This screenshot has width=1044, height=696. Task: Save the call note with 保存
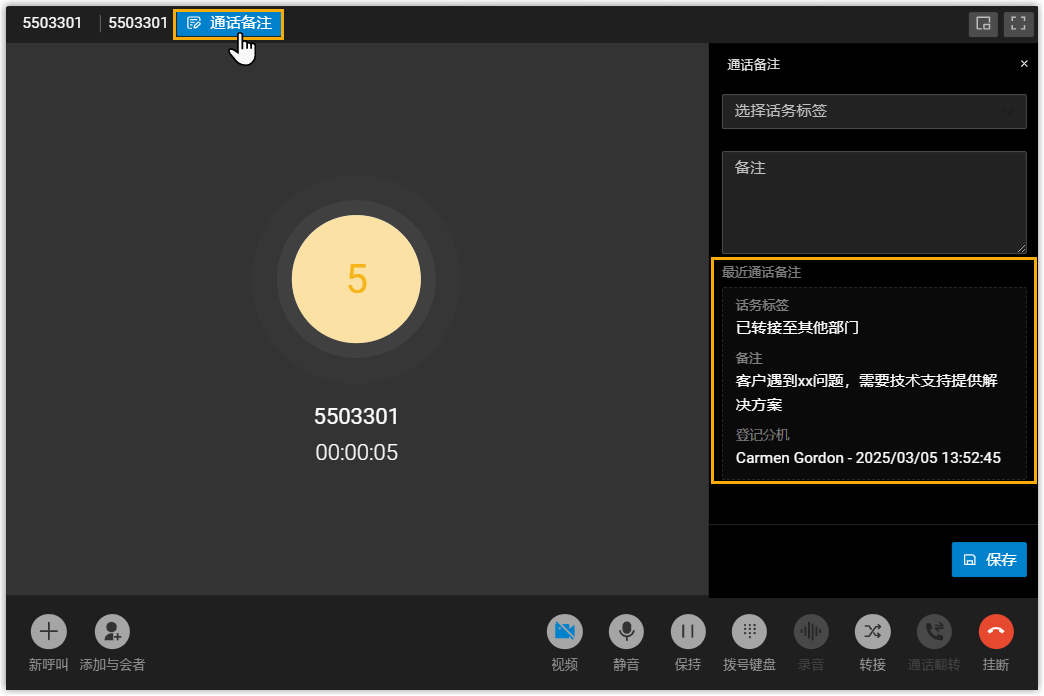988,560
